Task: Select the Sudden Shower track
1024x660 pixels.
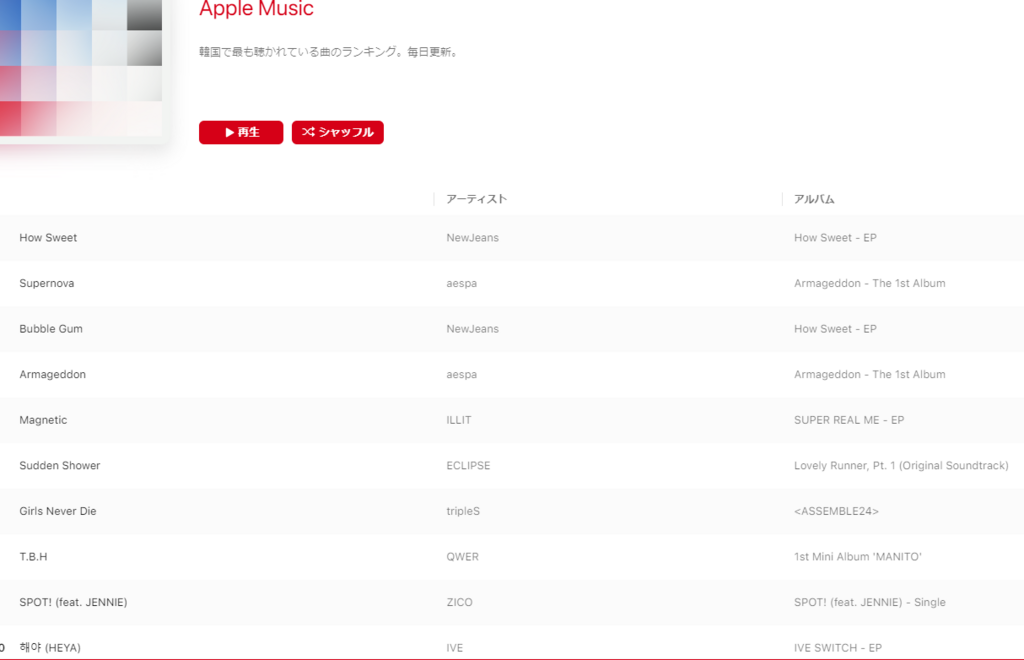Action: pyautogui.click(x=59, y=466)
